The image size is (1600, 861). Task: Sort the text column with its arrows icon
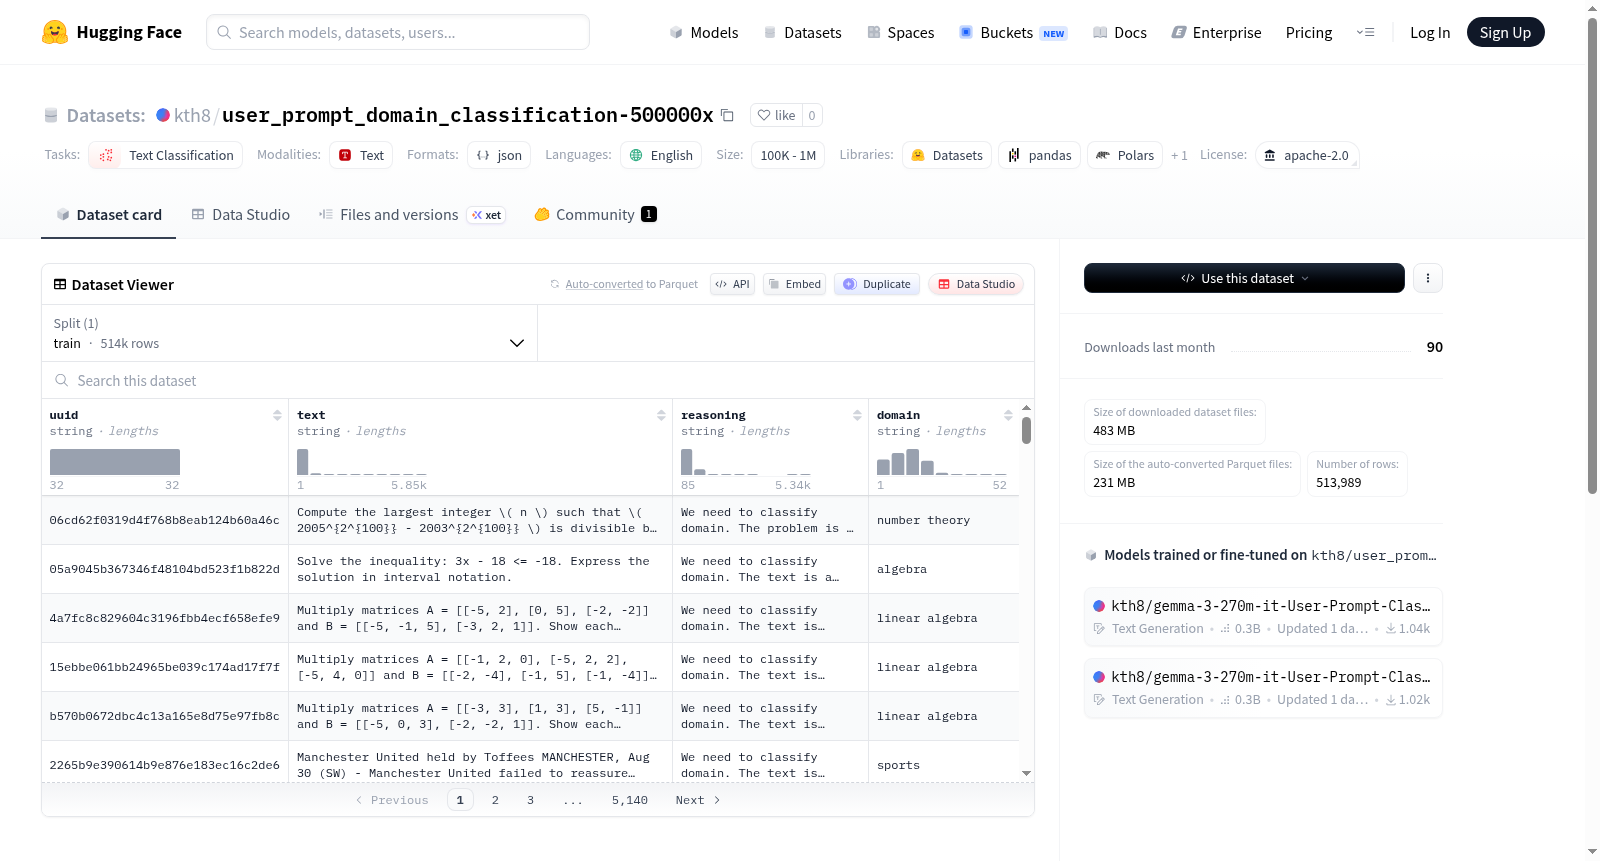(x=661, y=415)
